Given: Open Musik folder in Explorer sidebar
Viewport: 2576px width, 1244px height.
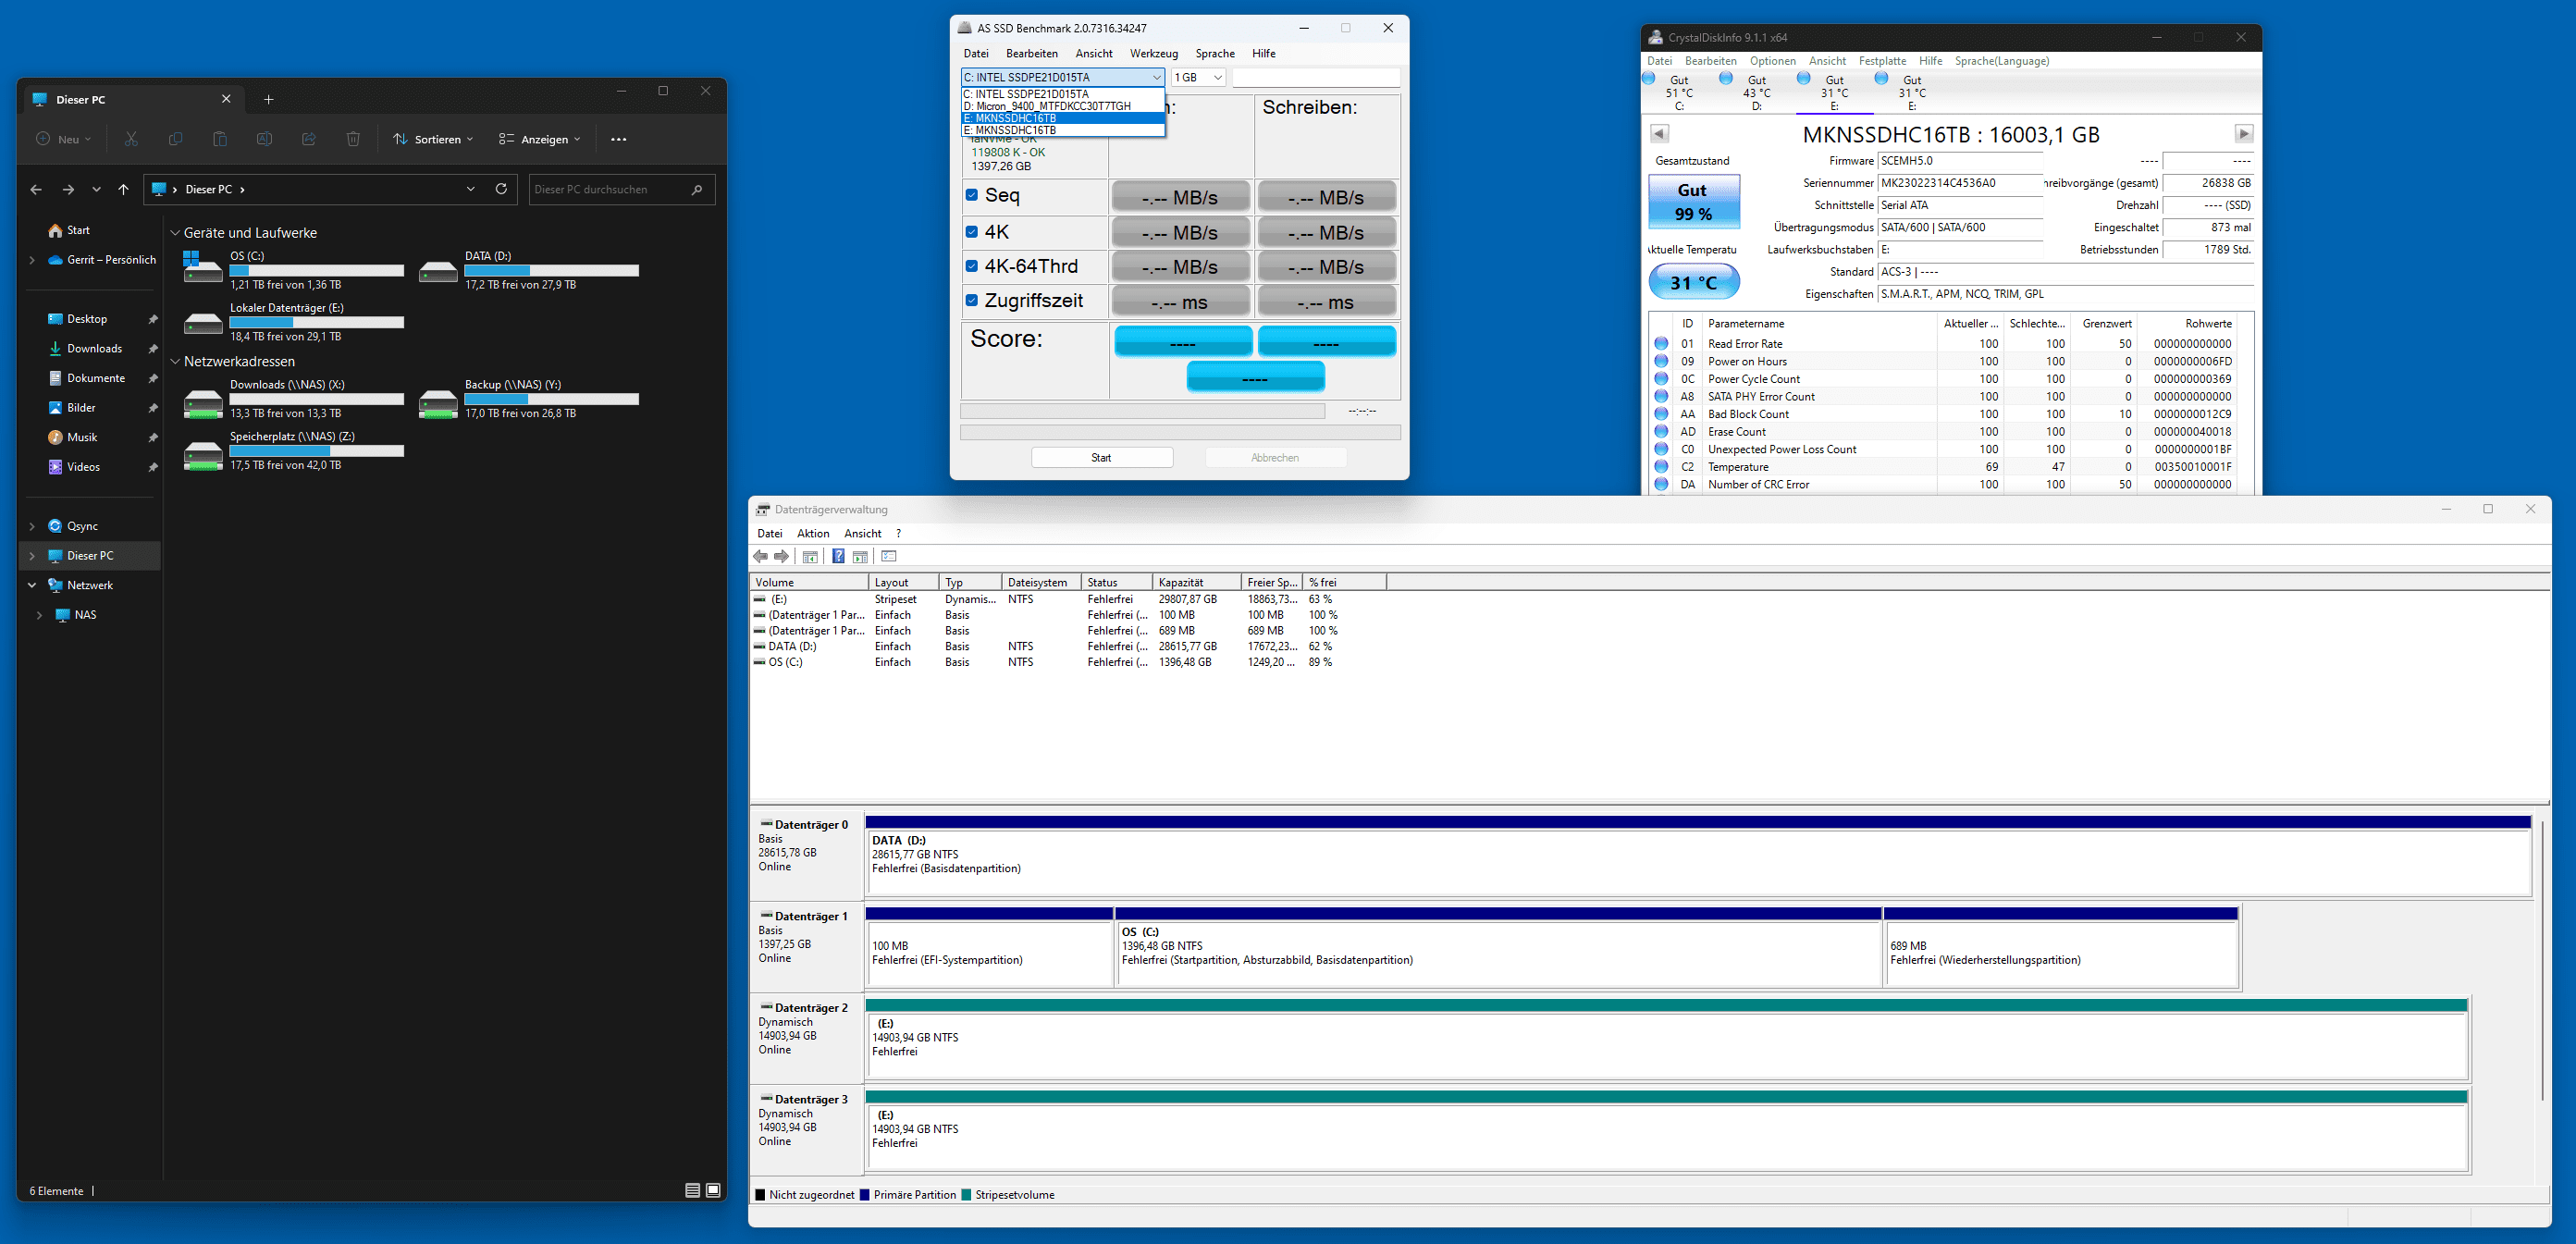Looking at the screenshot, I should pos(82,437).
